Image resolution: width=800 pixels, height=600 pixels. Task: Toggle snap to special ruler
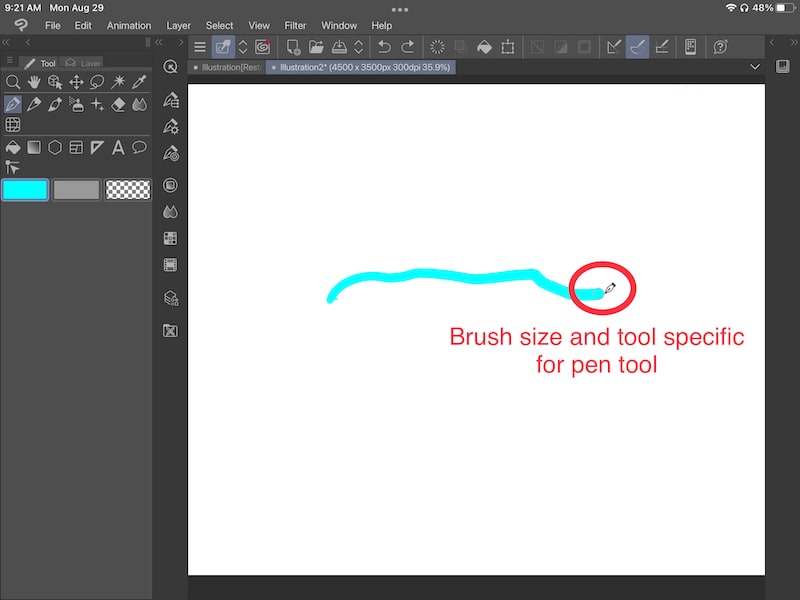(x=637, y=46)
